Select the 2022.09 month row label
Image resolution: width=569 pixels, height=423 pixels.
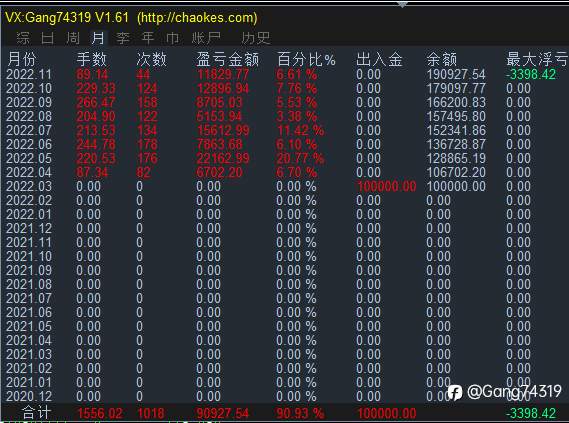[x=29, y=102]
